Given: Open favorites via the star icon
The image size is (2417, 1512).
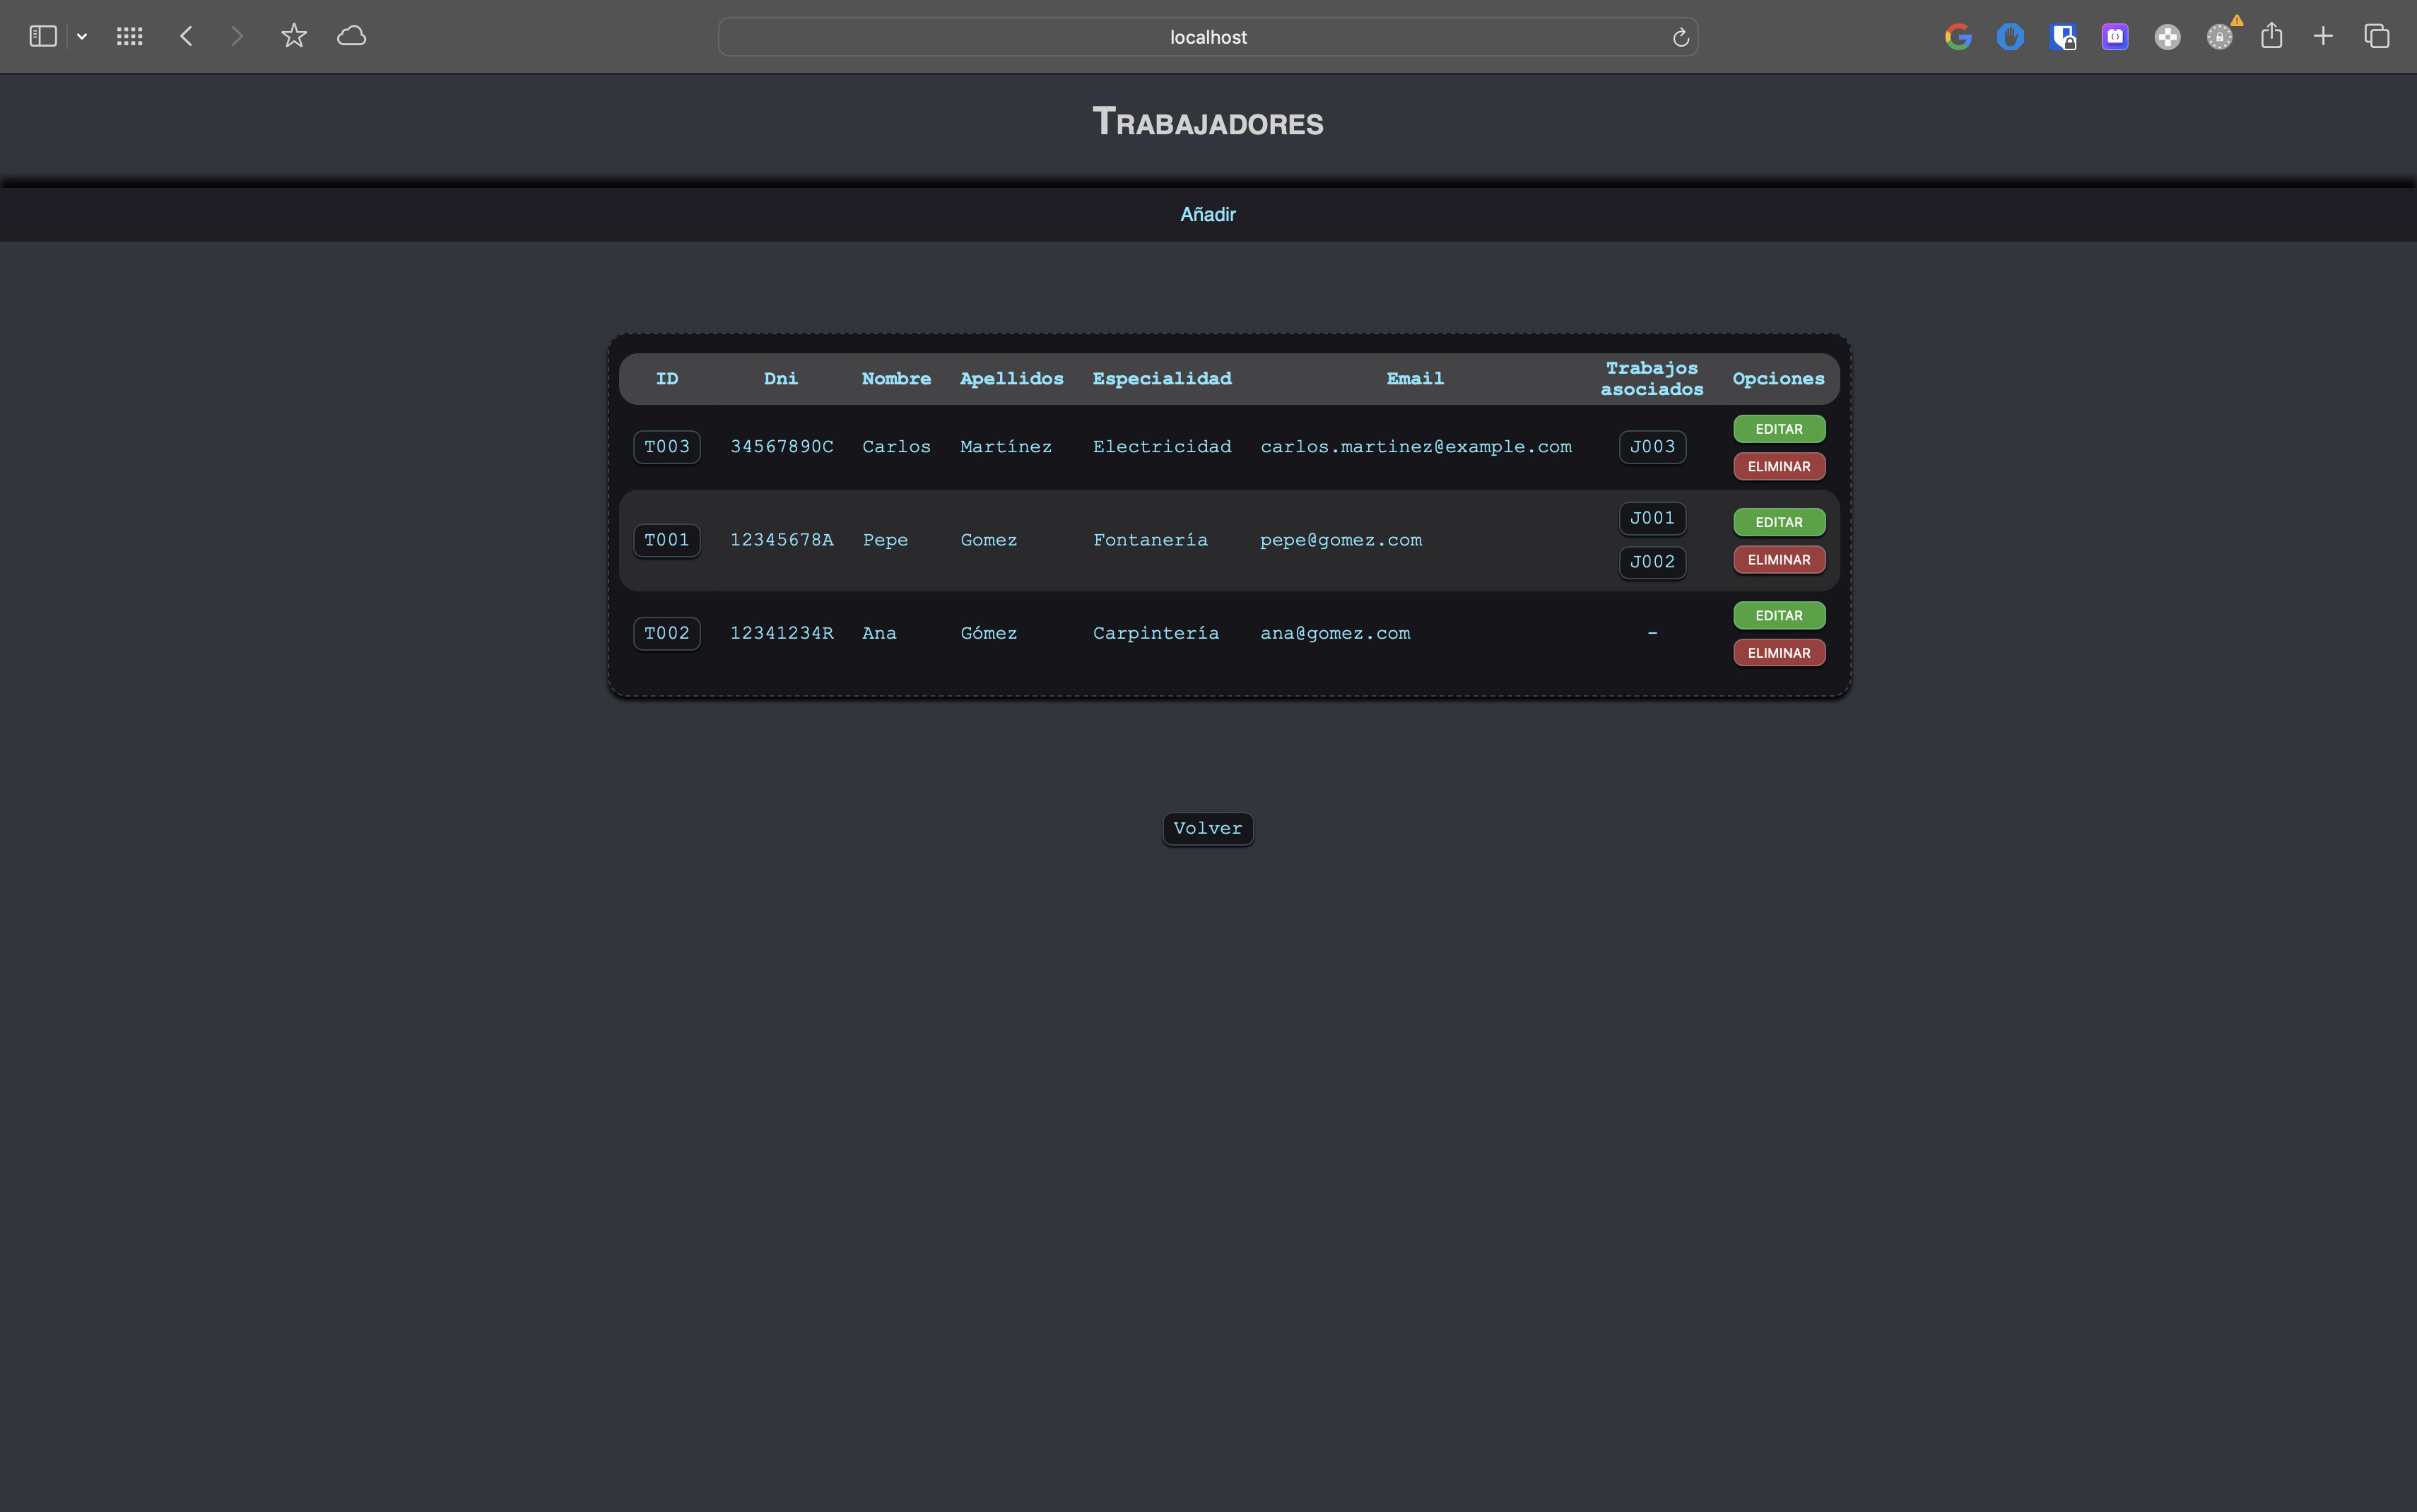Looking at the screenshot, I should pyautogui.click(x=293, y=36).
